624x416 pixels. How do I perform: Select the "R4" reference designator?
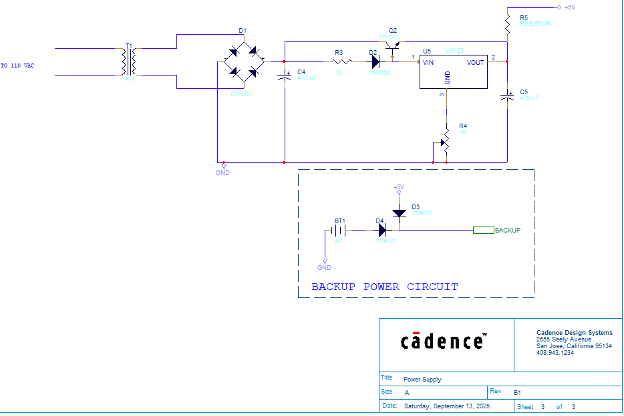click(x=463, y=126)
